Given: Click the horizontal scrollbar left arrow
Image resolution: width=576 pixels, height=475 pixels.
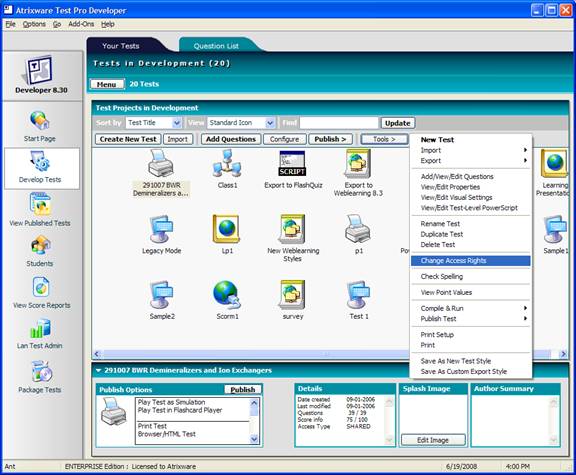Looking at the screenshot, I should (x=97, y=354).
